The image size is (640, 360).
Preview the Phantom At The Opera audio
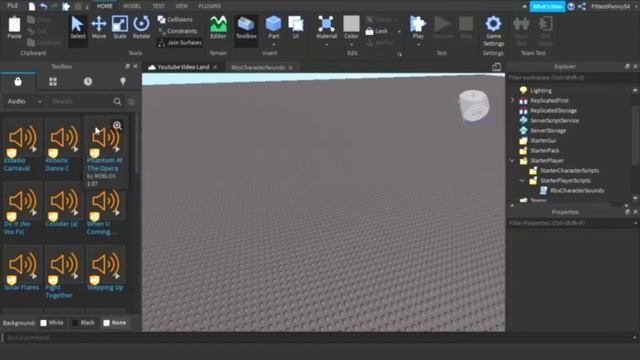tap(118, 126)
